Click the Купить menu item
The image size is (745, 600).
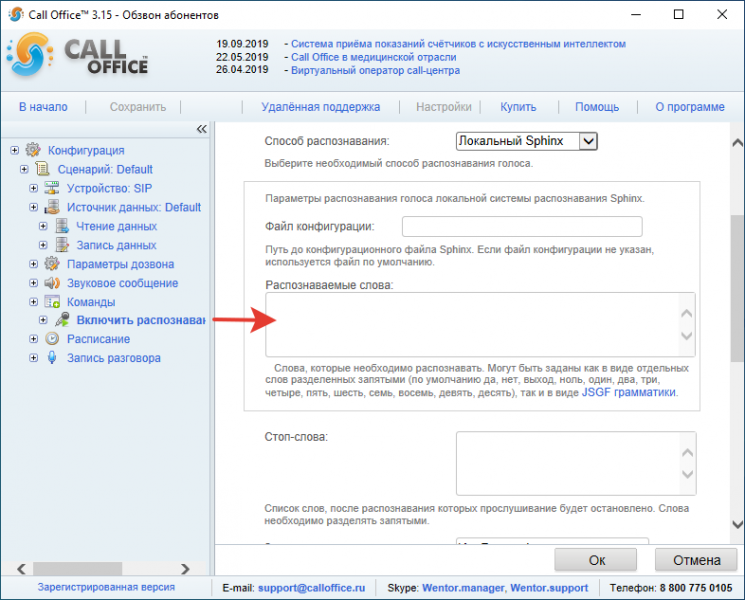518,107
